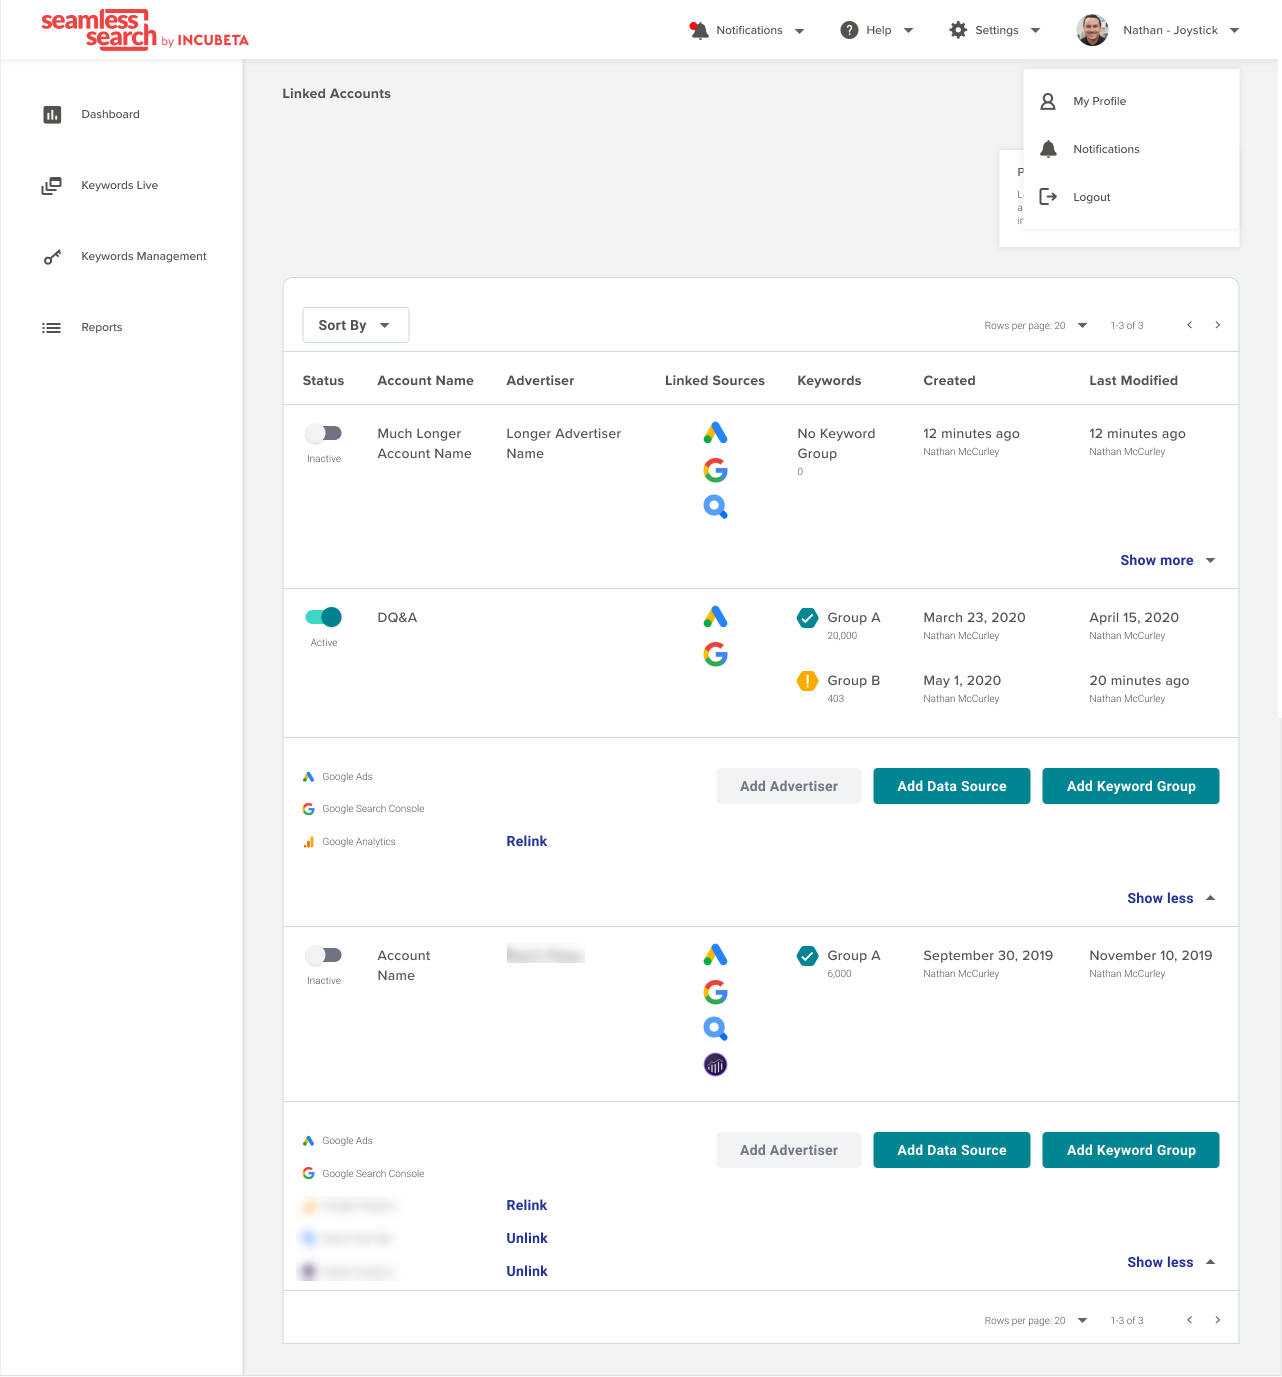Disable the DQ&A account status toggle
The image size is (1282, 1377).
pos(324,617)
